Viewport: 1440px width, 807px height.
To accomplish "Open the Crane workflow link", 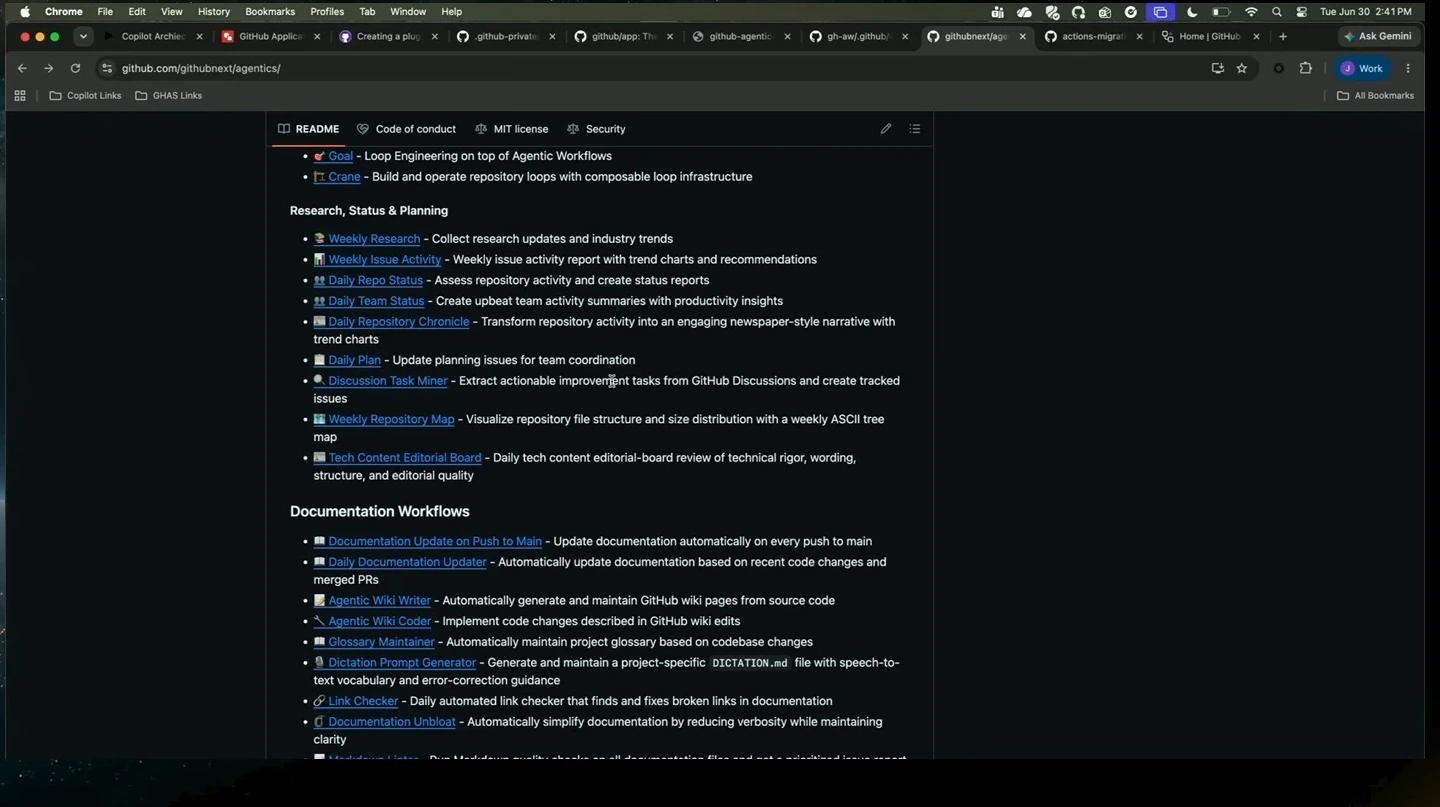I will [x=344, y=177].
